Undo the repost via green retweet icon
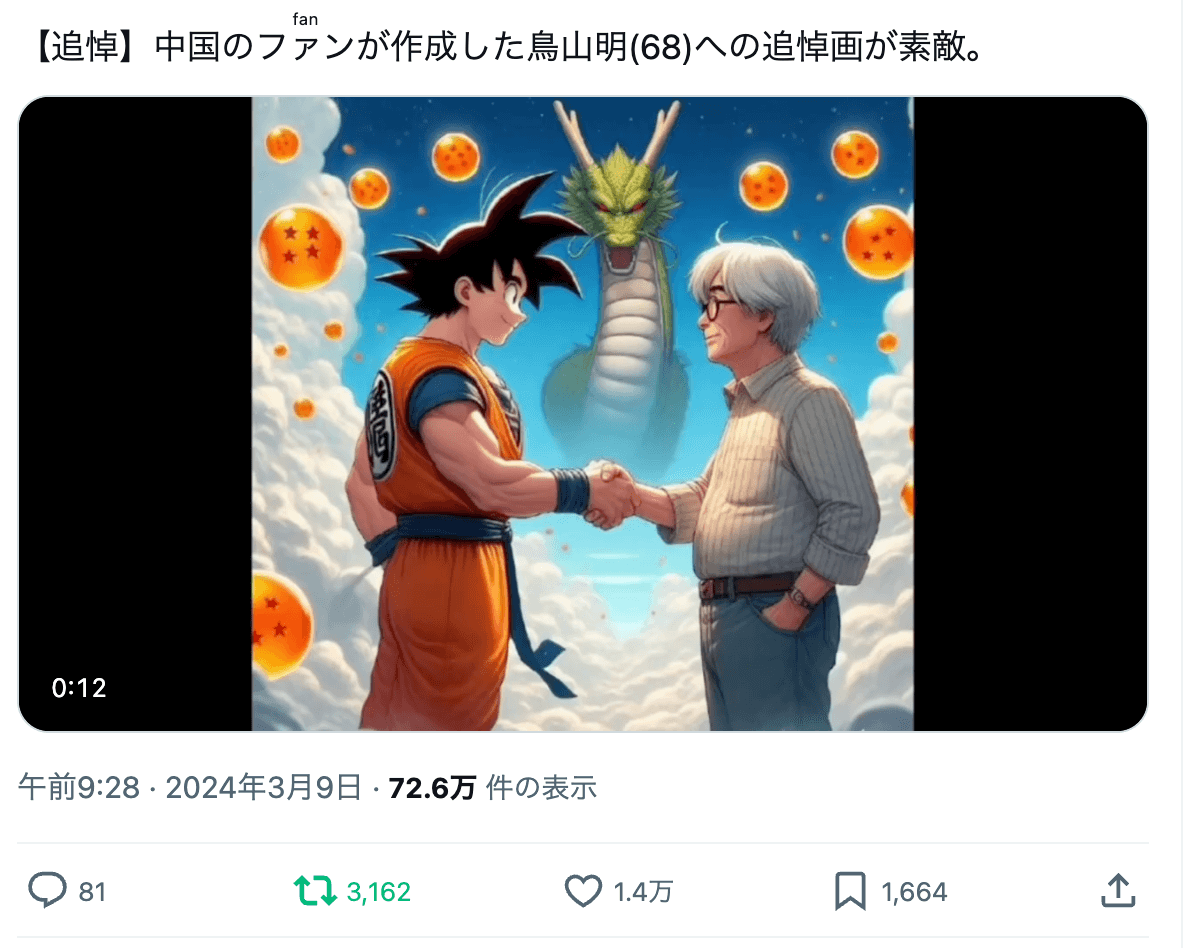 [x=315, y=891]
